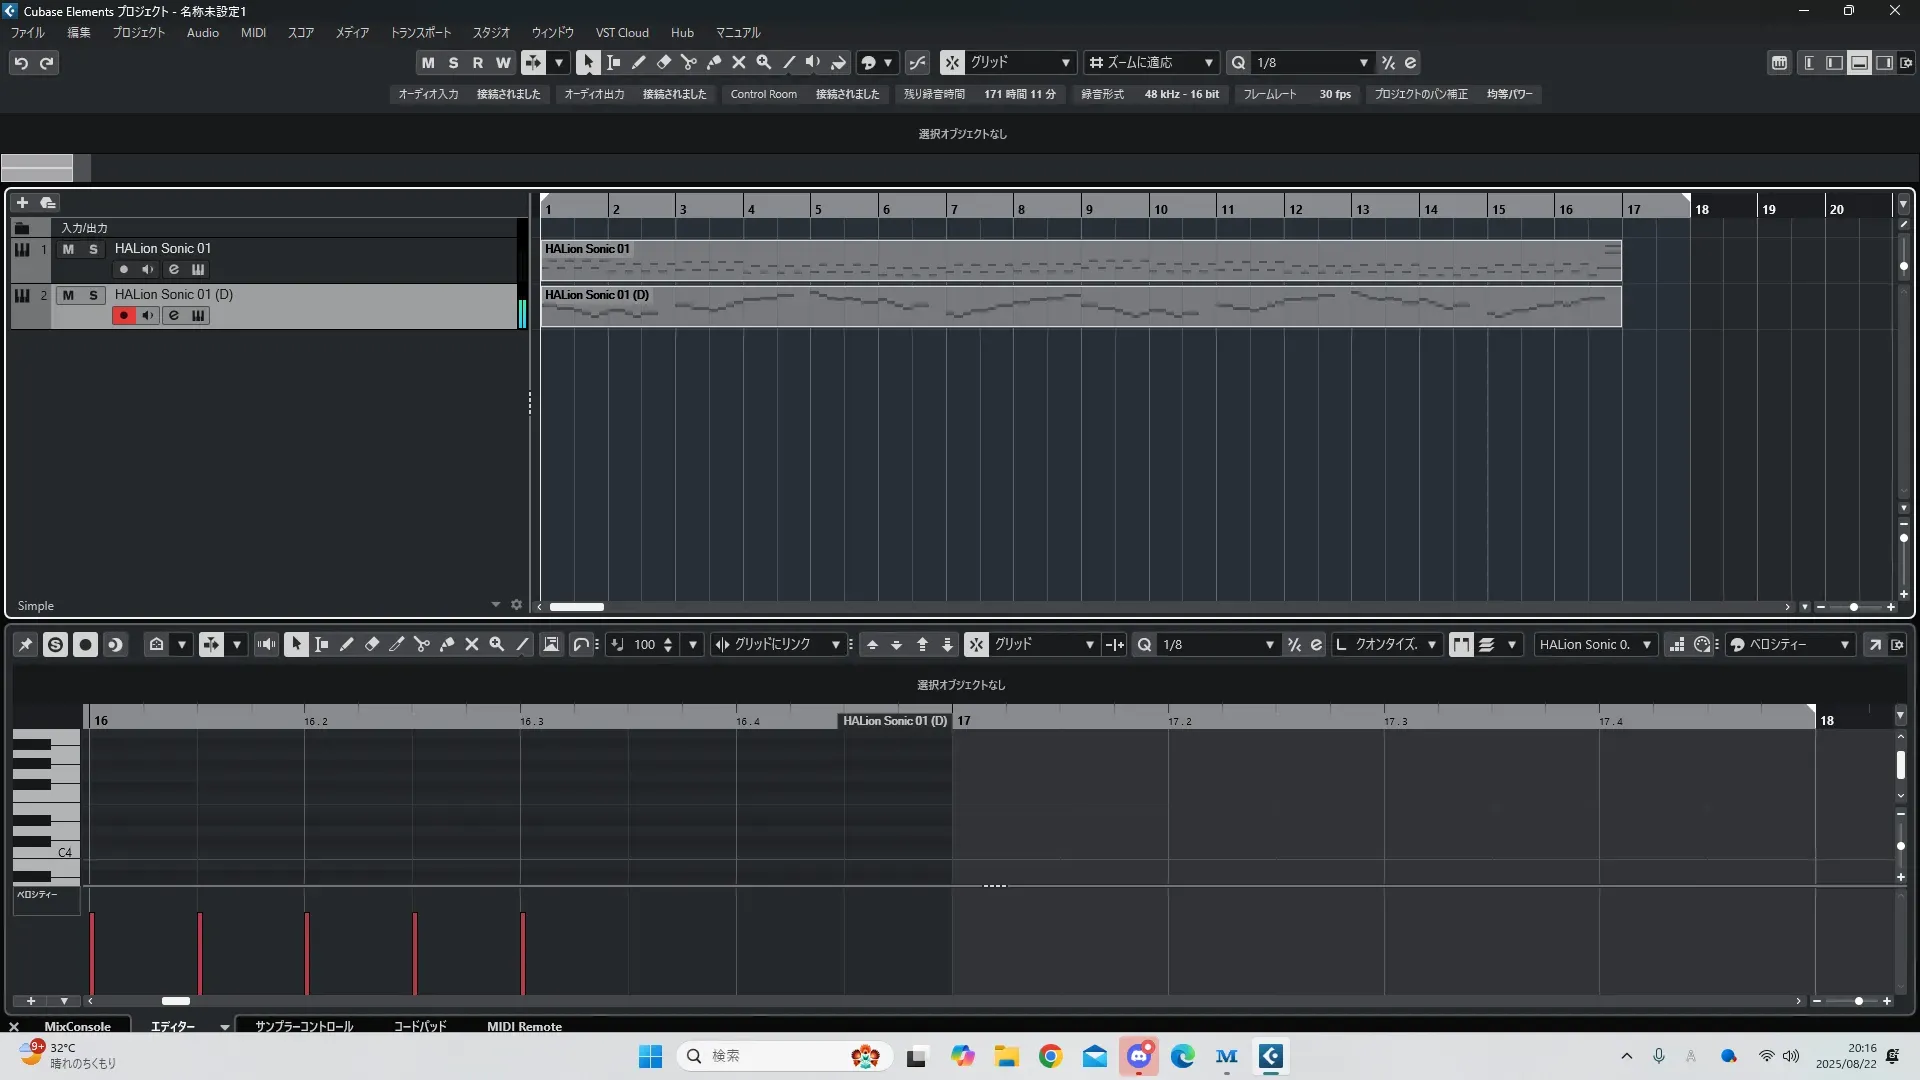This screenshot has width=1920, height=1080.
Task: Mute the HALion Sonic 01 track
Action: pyautogui.click(x=68, y=249)
